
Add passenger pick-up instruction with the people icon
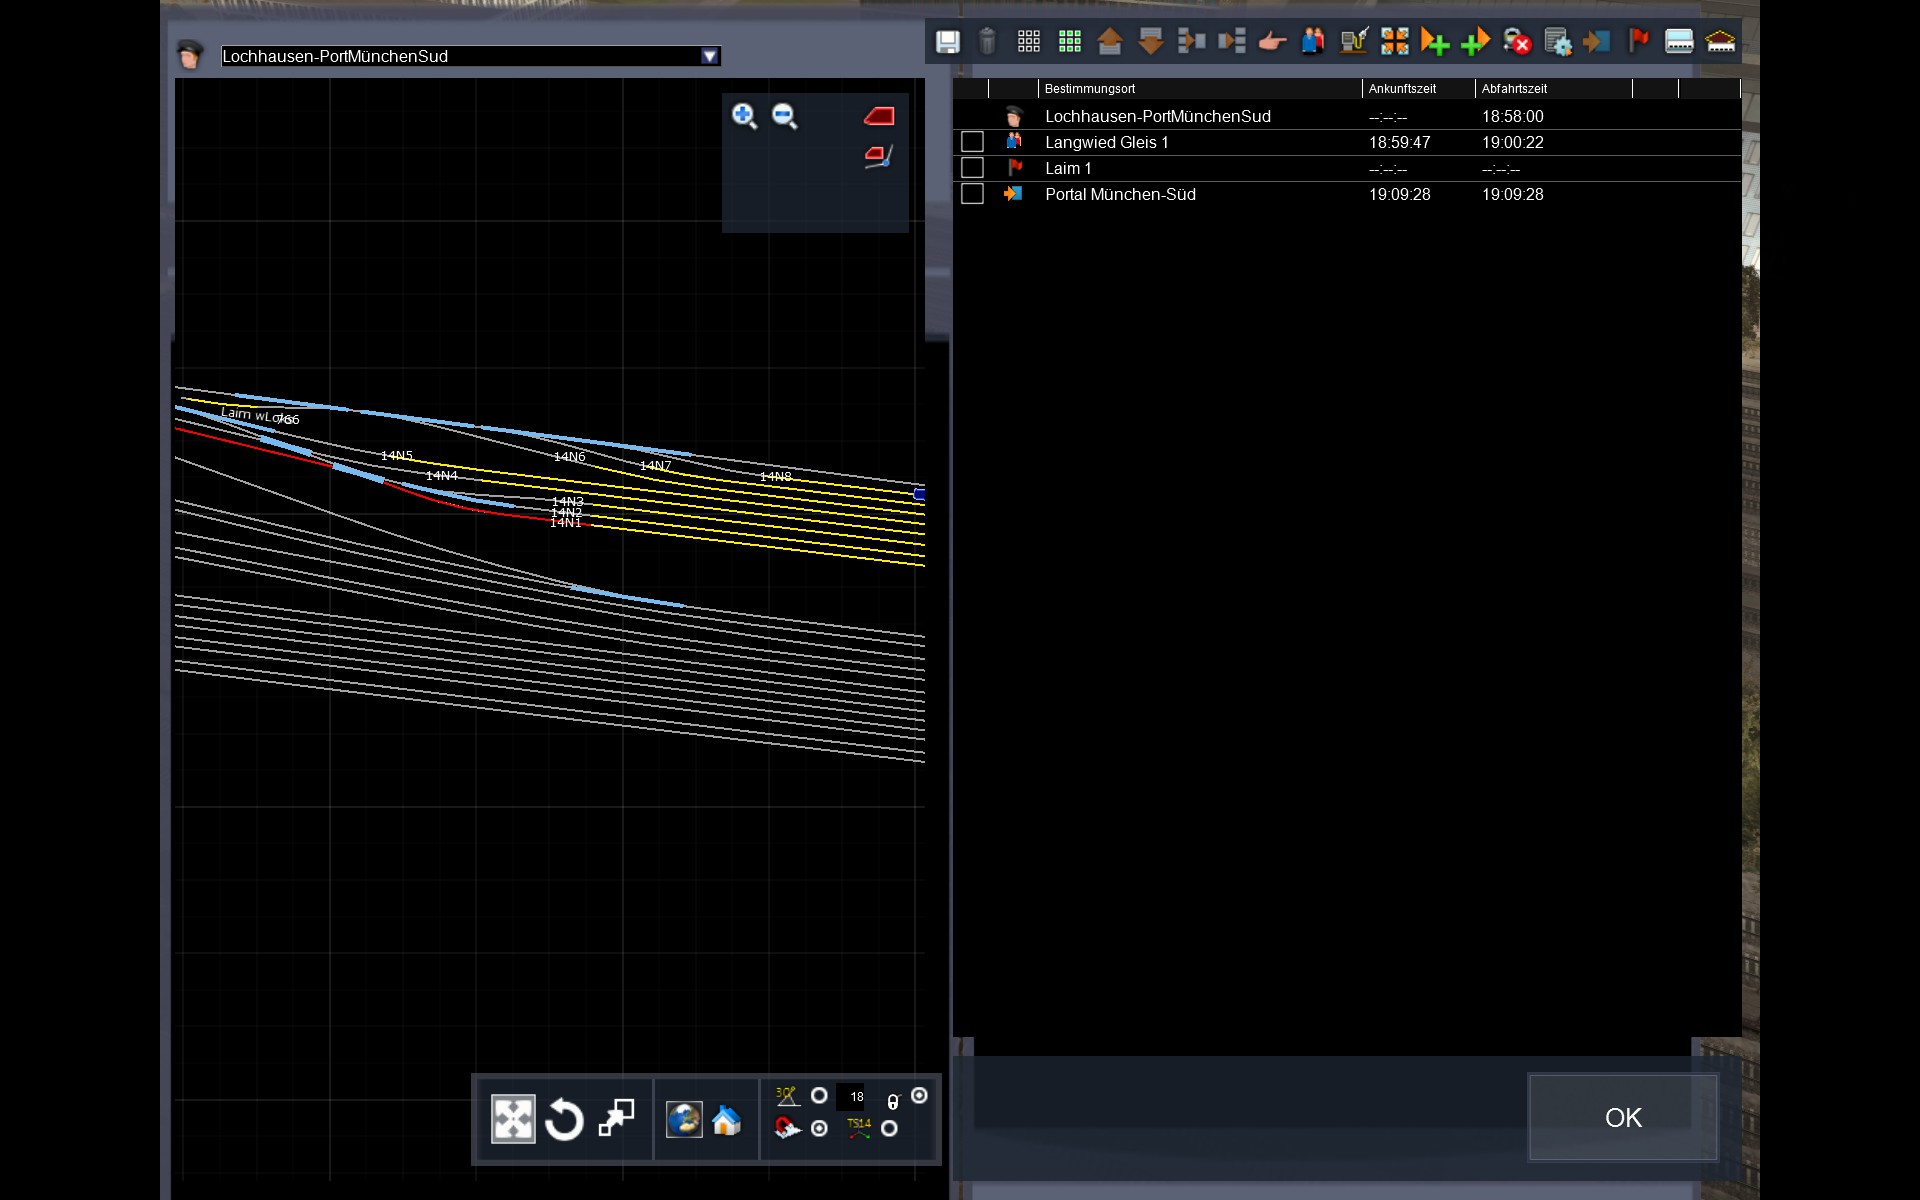pyautogui.click(x=1313, y=41)
